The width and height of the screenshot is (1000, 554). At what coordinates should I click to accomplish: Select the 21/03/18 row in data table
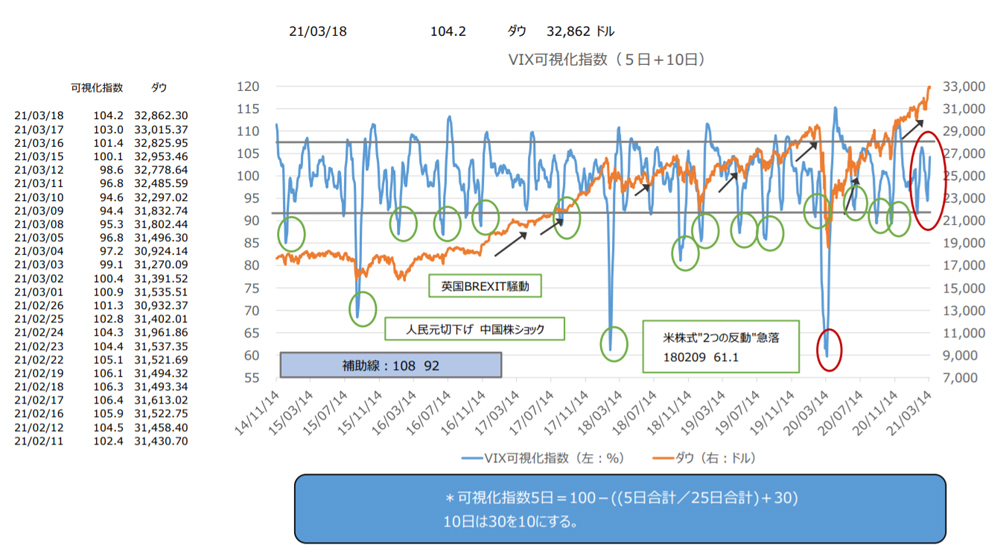[x=101, y=115]
